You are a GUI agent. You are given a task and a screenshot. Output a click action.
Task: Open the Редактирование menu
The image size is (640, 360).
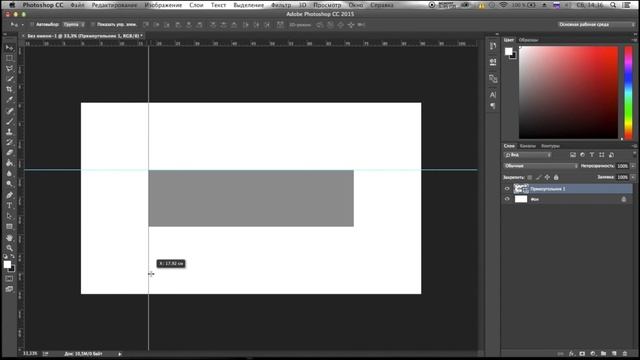(114, 5)
